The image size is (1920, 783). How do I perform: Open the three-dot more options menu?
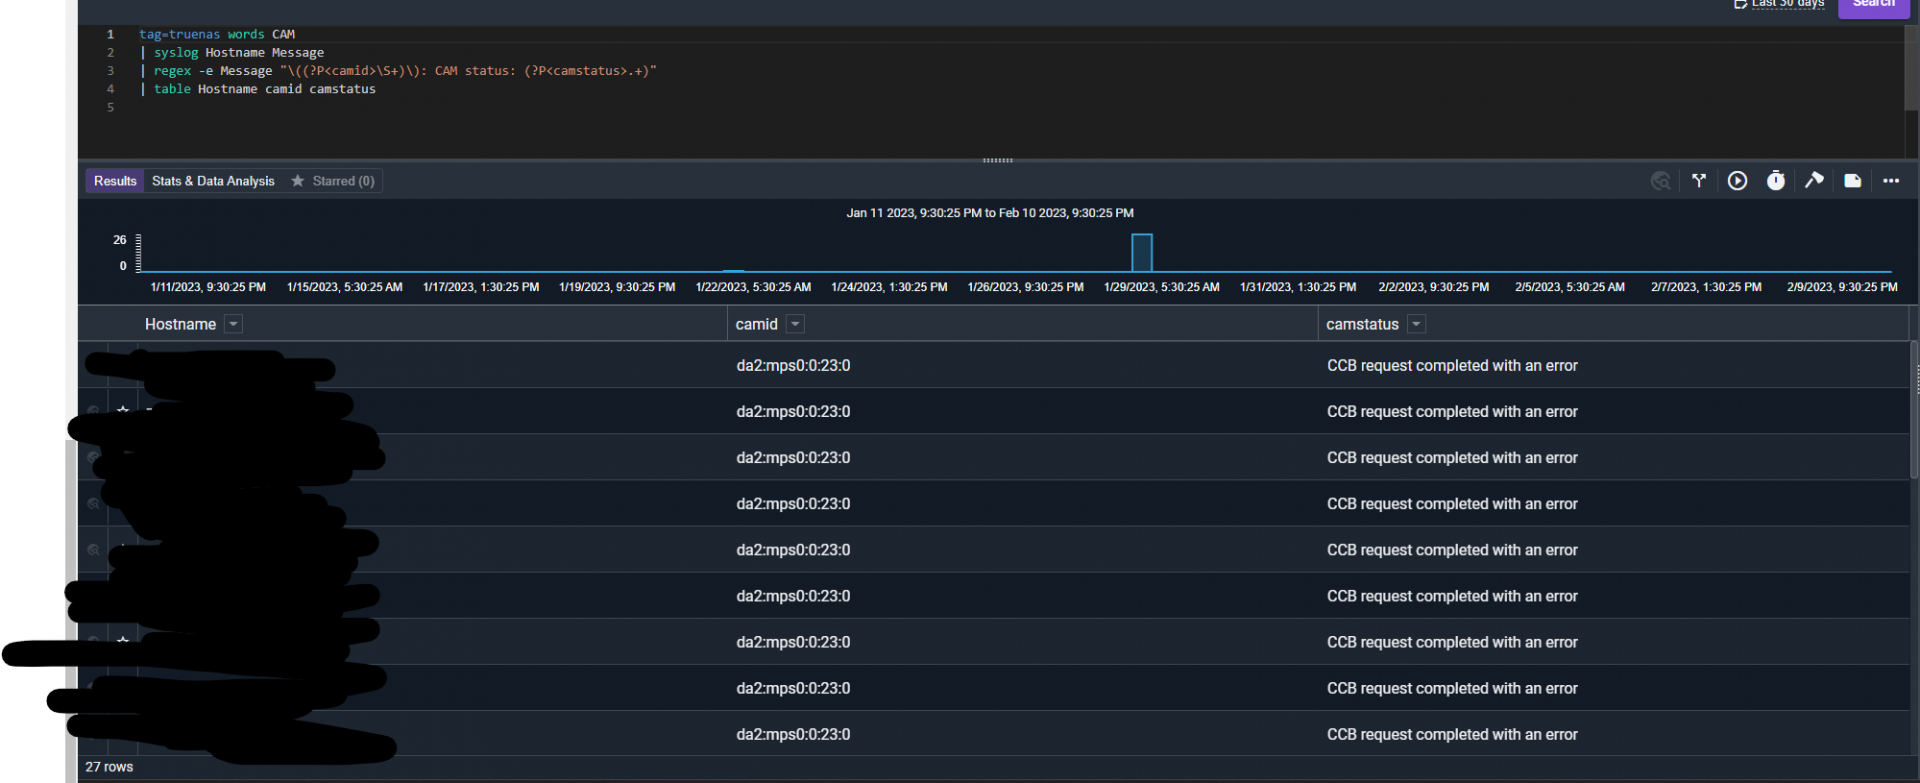point(1891,181)
